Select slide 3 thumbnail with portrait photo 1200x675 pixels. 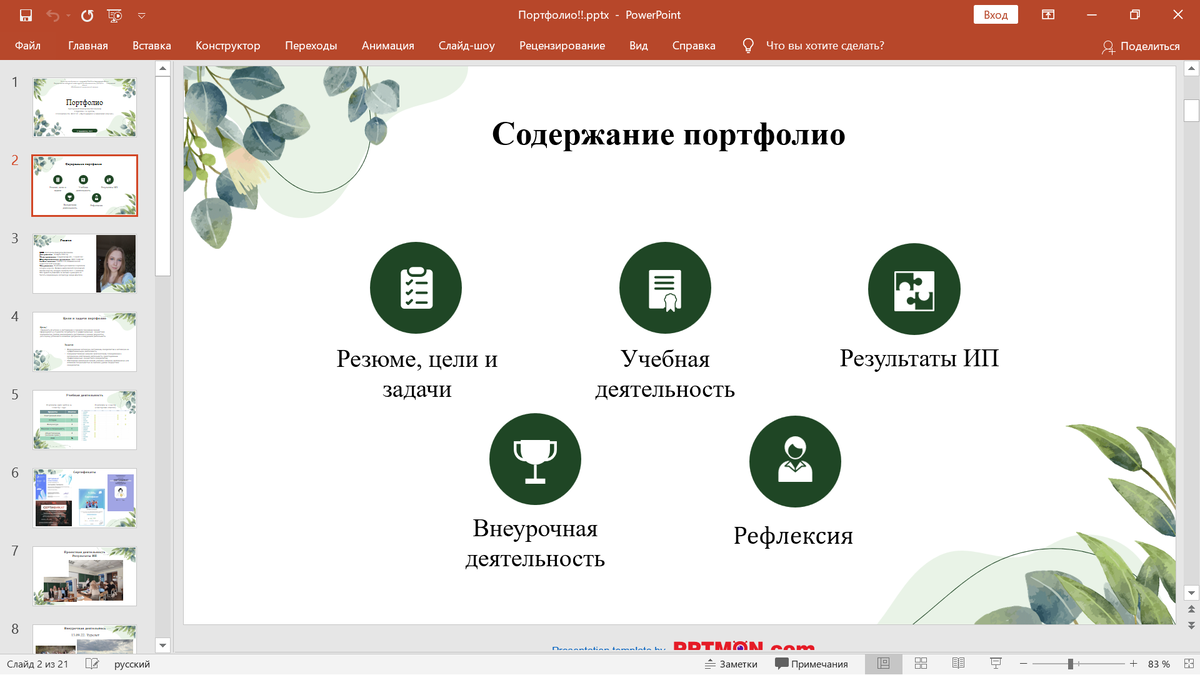85,264
